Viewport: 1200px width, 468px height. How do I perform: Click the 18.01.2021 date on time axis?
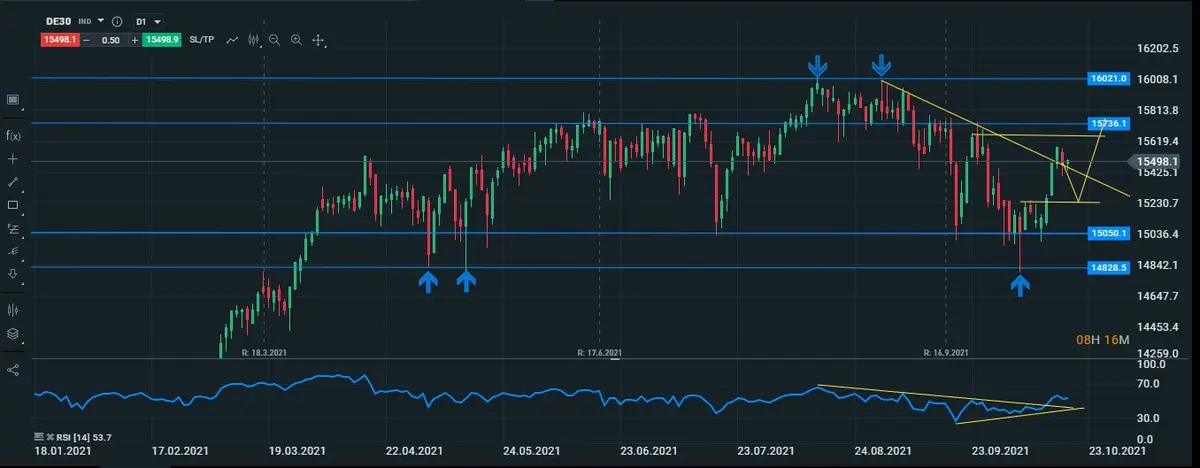(x=63, y=451)
